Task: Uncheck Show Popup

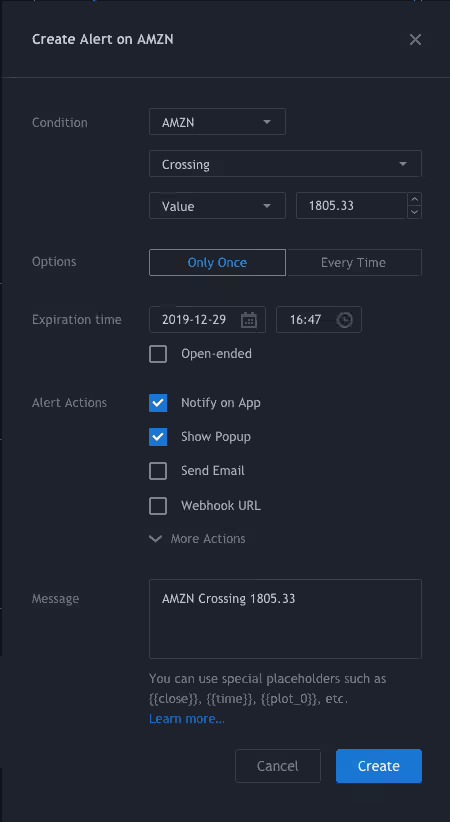Action: click(158, 437)
